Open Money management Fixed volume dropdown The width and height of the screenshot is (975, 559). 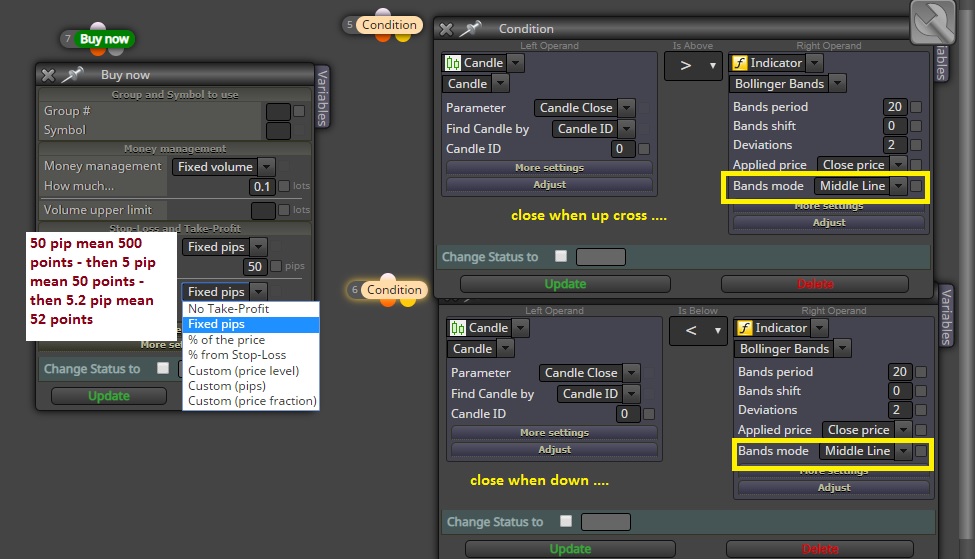pyautogui.click(x=223, y=167)
